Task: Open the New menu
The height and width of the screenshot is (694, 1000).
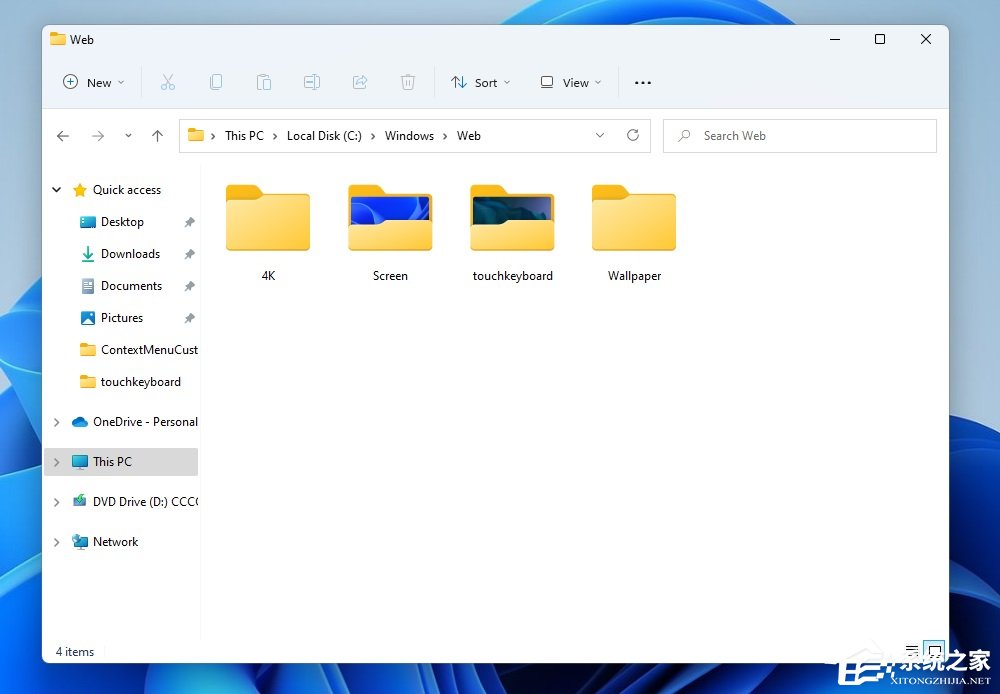Action: click(93, 82)
